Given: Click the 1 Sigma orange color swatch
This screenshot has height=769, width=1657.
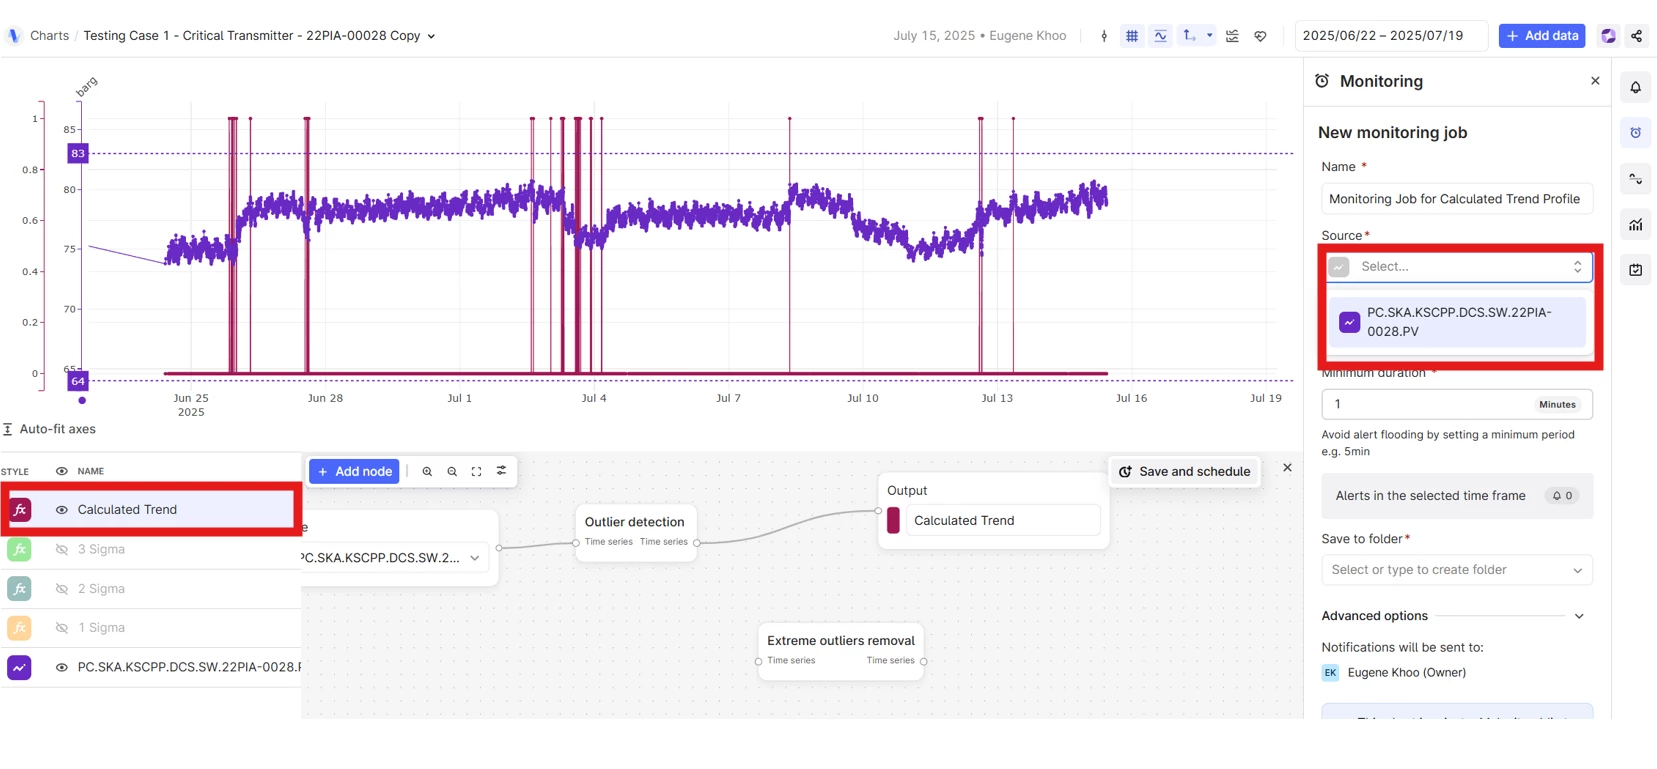Looking at the screenshot, I should pyautogui.click(x=19, y=628).
